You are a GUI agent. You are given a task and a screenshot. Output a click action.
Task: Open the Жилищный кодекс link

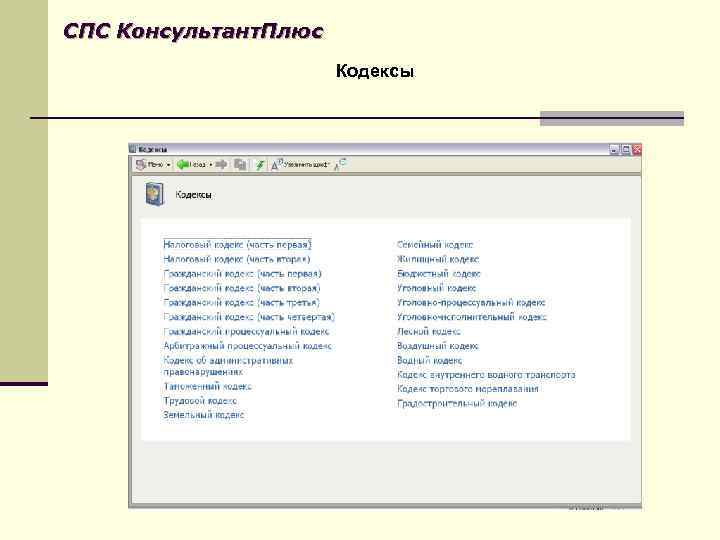point(438,259)
